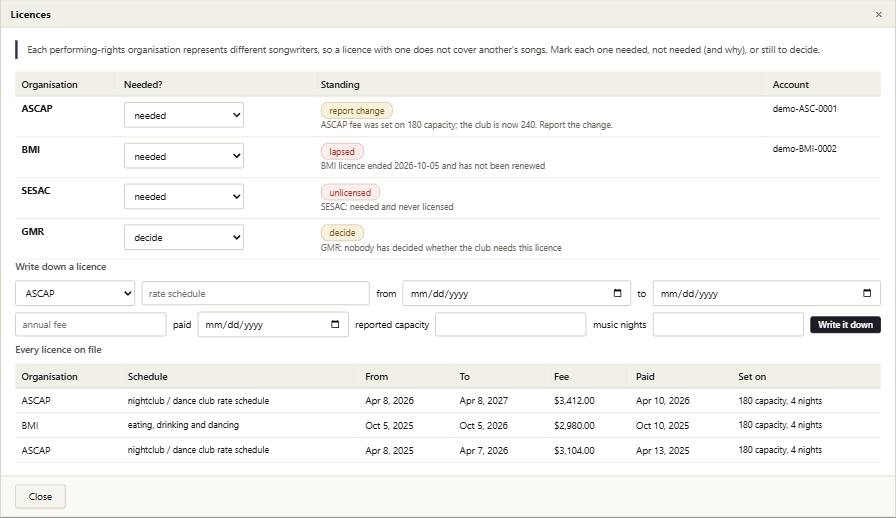The height and width of the screenshot is (518, 896).
Task: Click the Apr 8, 2027 end date cell
Action: coord(483,401)
